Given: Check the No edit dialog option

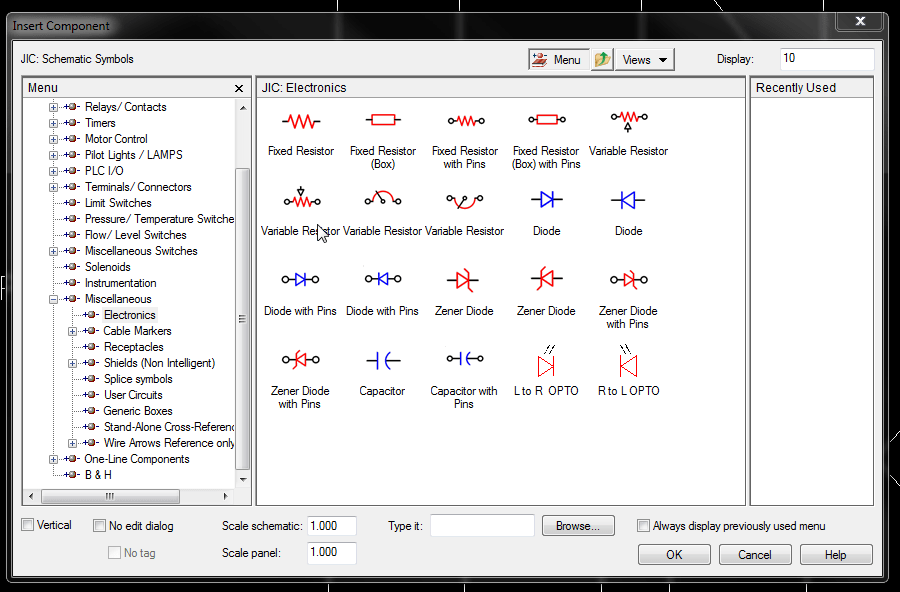Looking at the screenshot, I should coord(100,525).
